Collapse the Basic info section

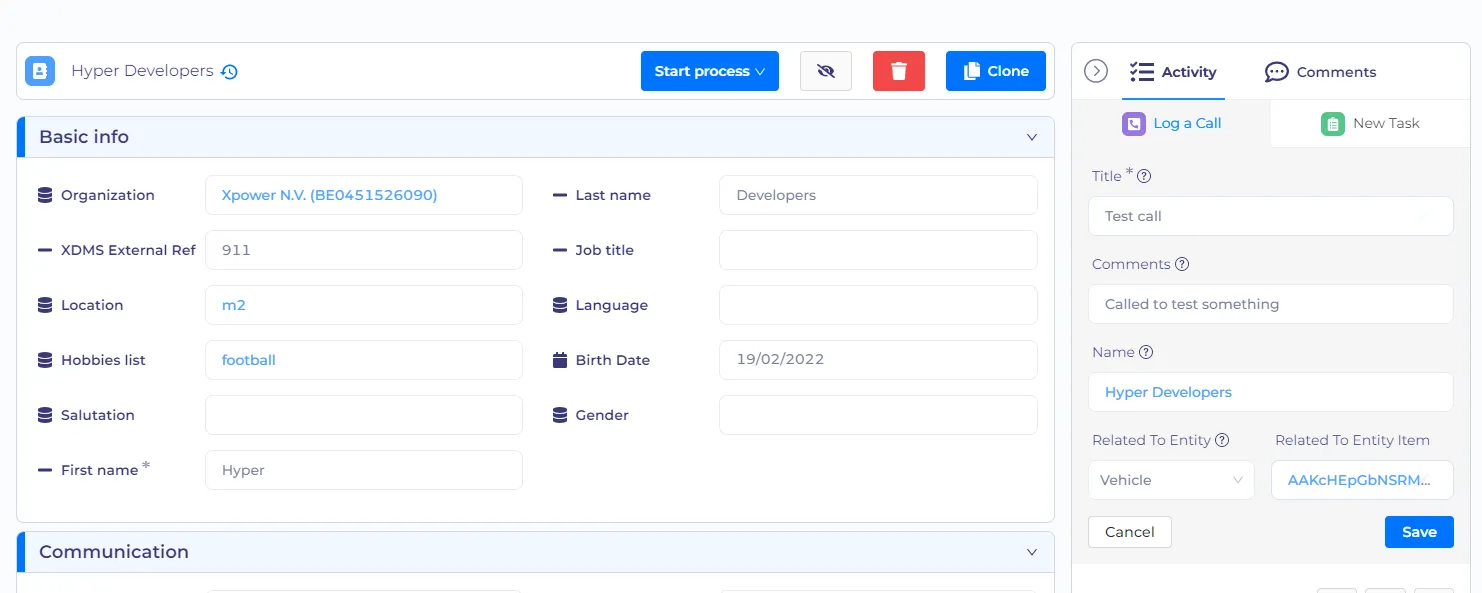(1032, 137)
